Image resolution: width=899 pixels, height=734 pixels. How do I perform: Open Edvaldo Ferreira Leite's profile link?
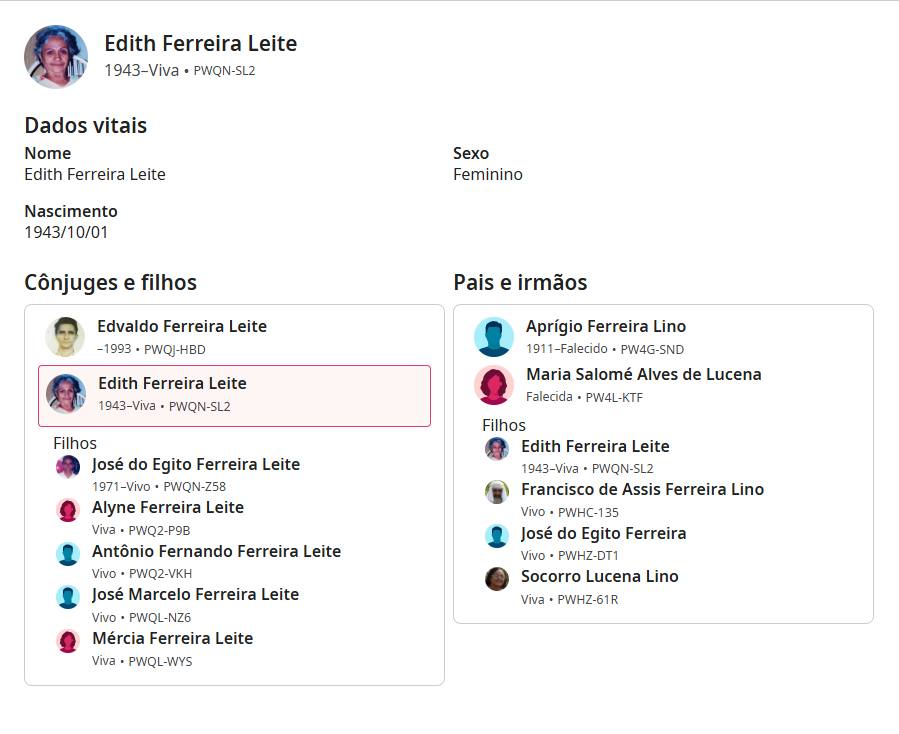pos(182,326)
